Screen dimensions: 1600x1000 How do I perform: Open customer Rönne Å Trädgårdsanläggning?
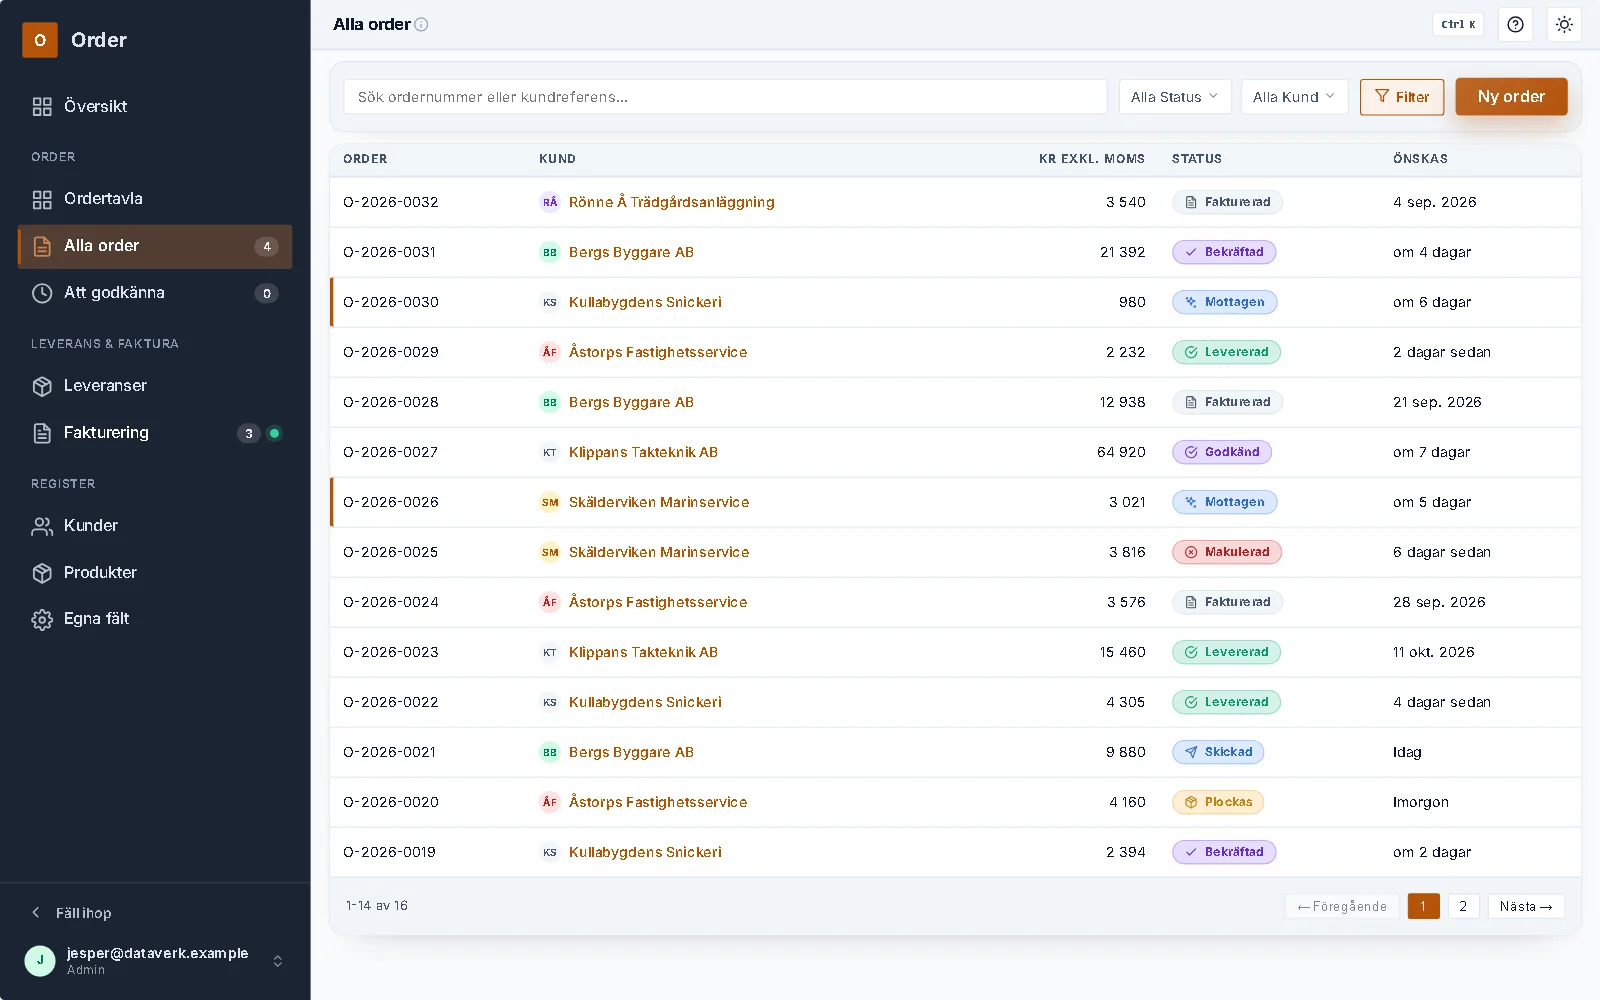tap(672, 202)
